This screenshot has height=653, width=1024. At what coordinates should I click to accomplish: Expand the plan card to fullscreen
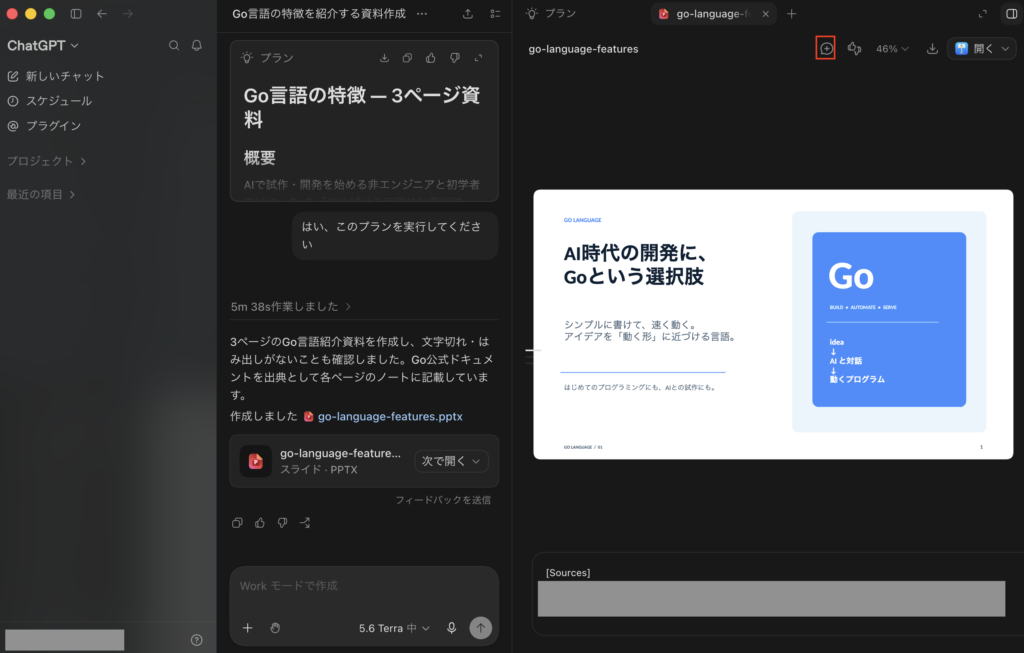pyautogui.click(x=478, y=58)
